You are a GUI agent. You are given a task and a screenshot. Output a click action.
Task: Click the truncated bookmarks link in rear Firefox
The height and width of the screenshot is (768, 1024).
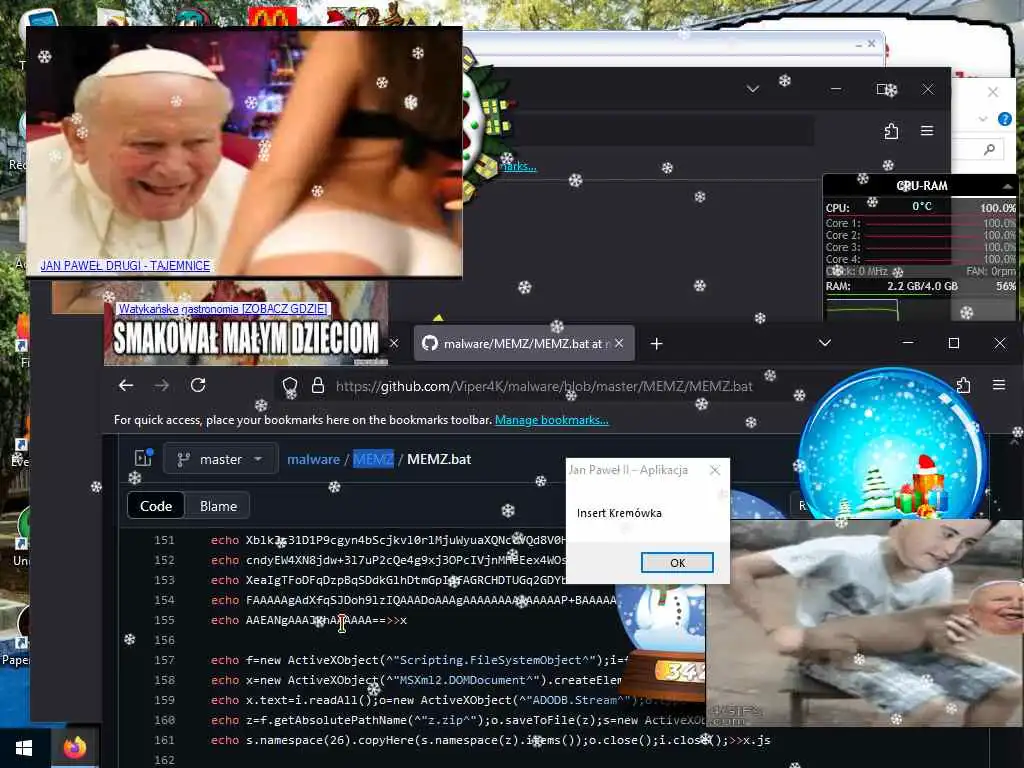point(519,167)
